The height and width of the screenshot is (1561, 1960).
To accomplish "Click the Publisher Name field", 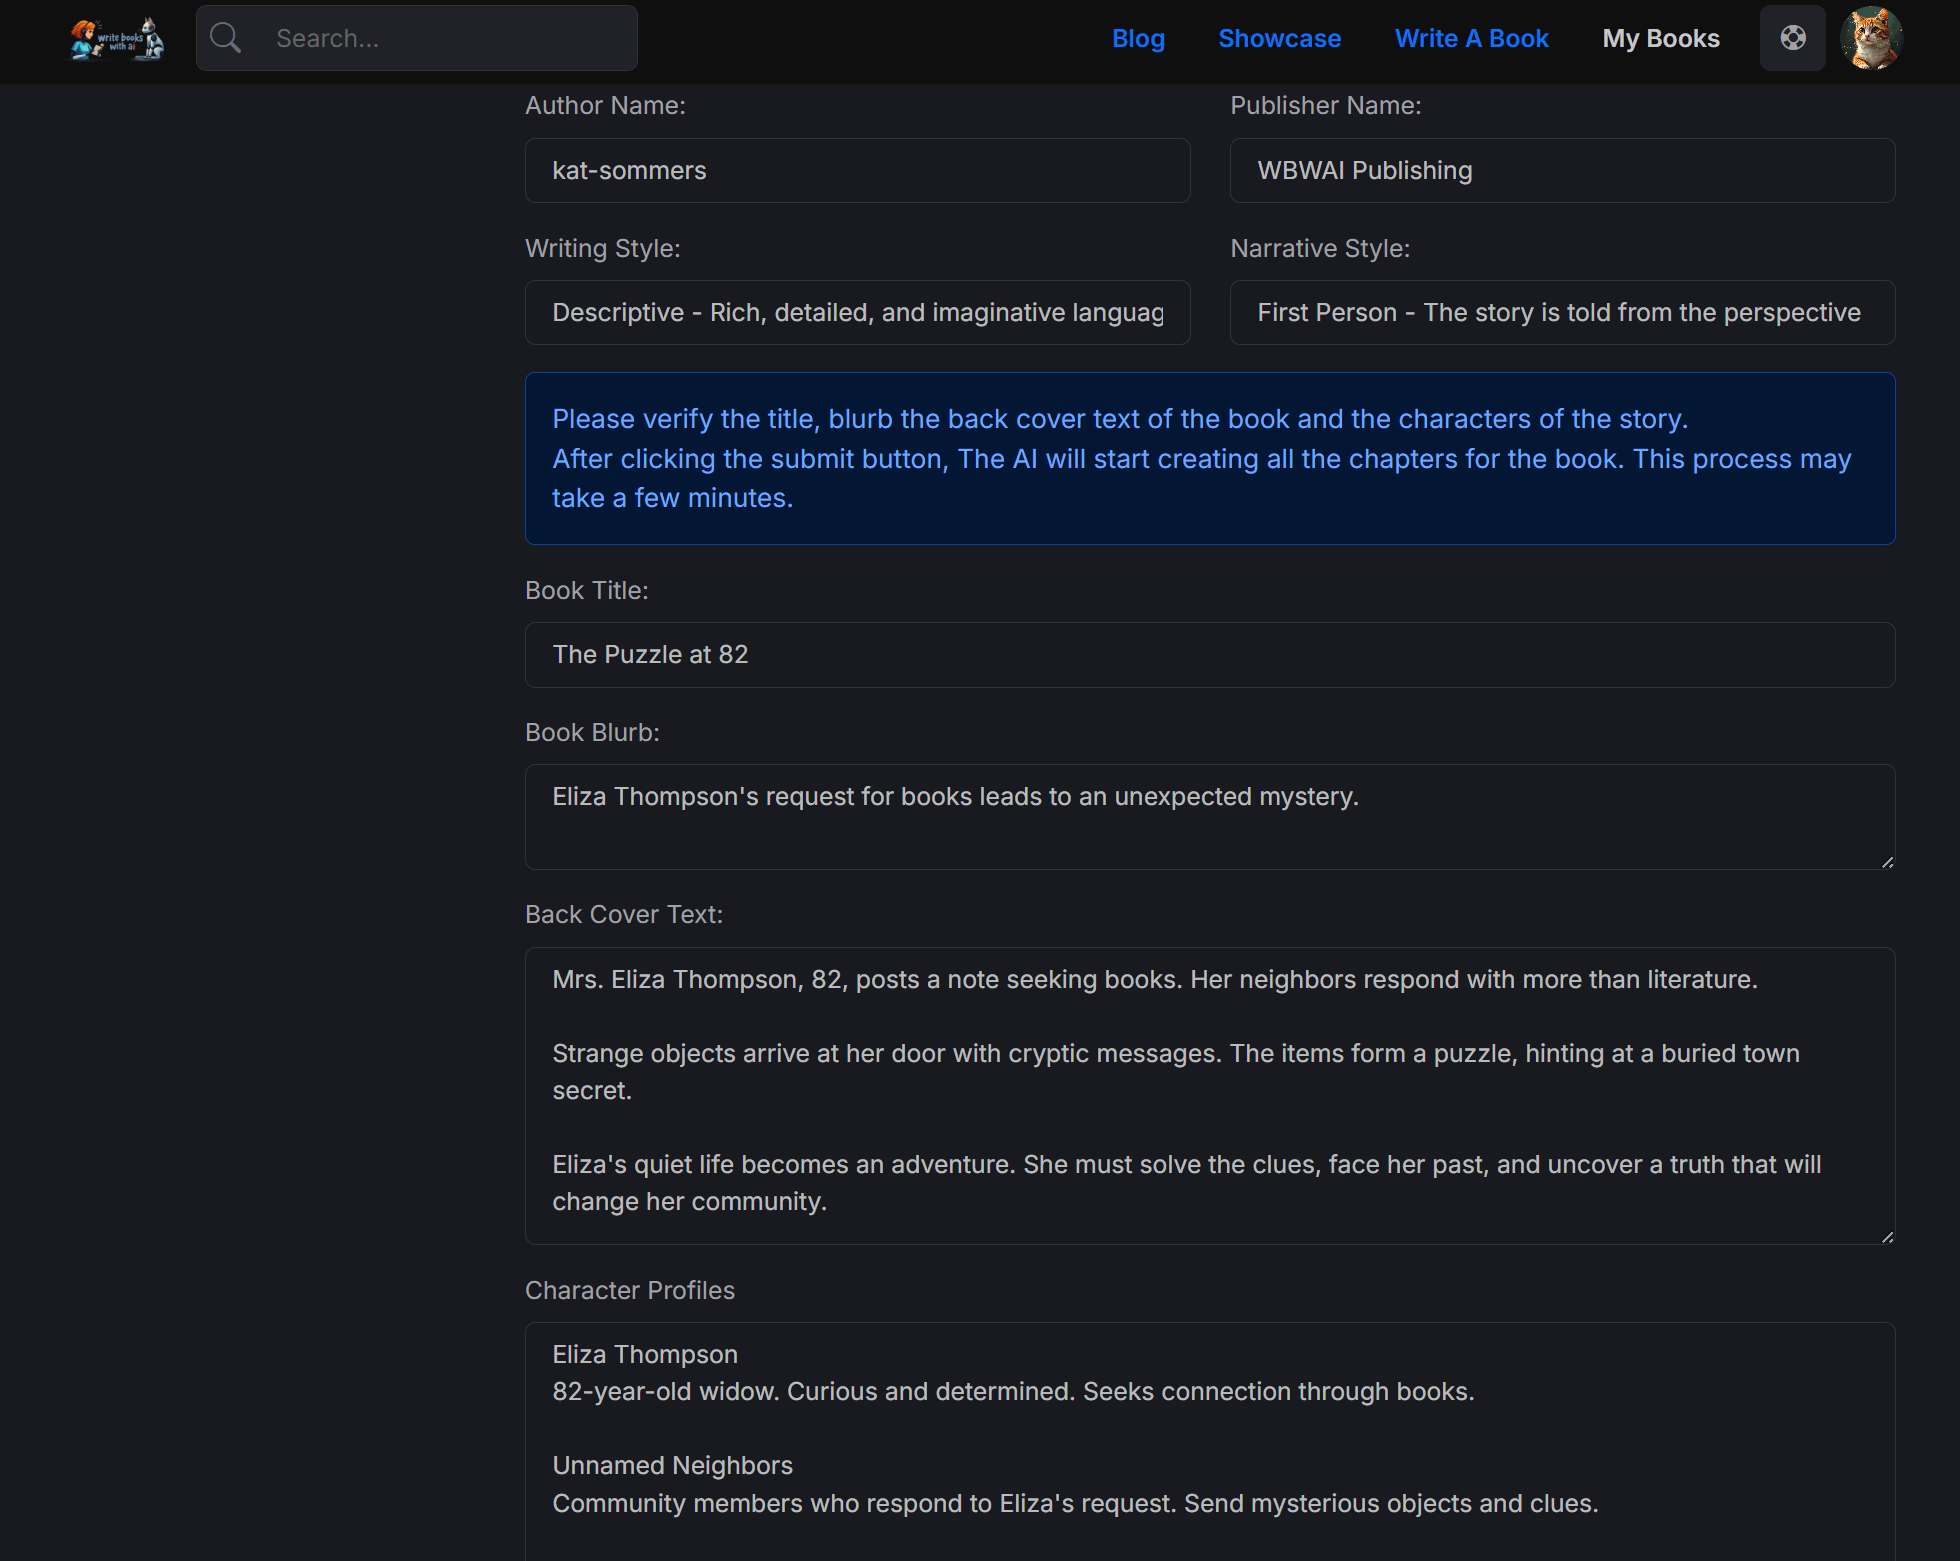I will [1562, 171].
